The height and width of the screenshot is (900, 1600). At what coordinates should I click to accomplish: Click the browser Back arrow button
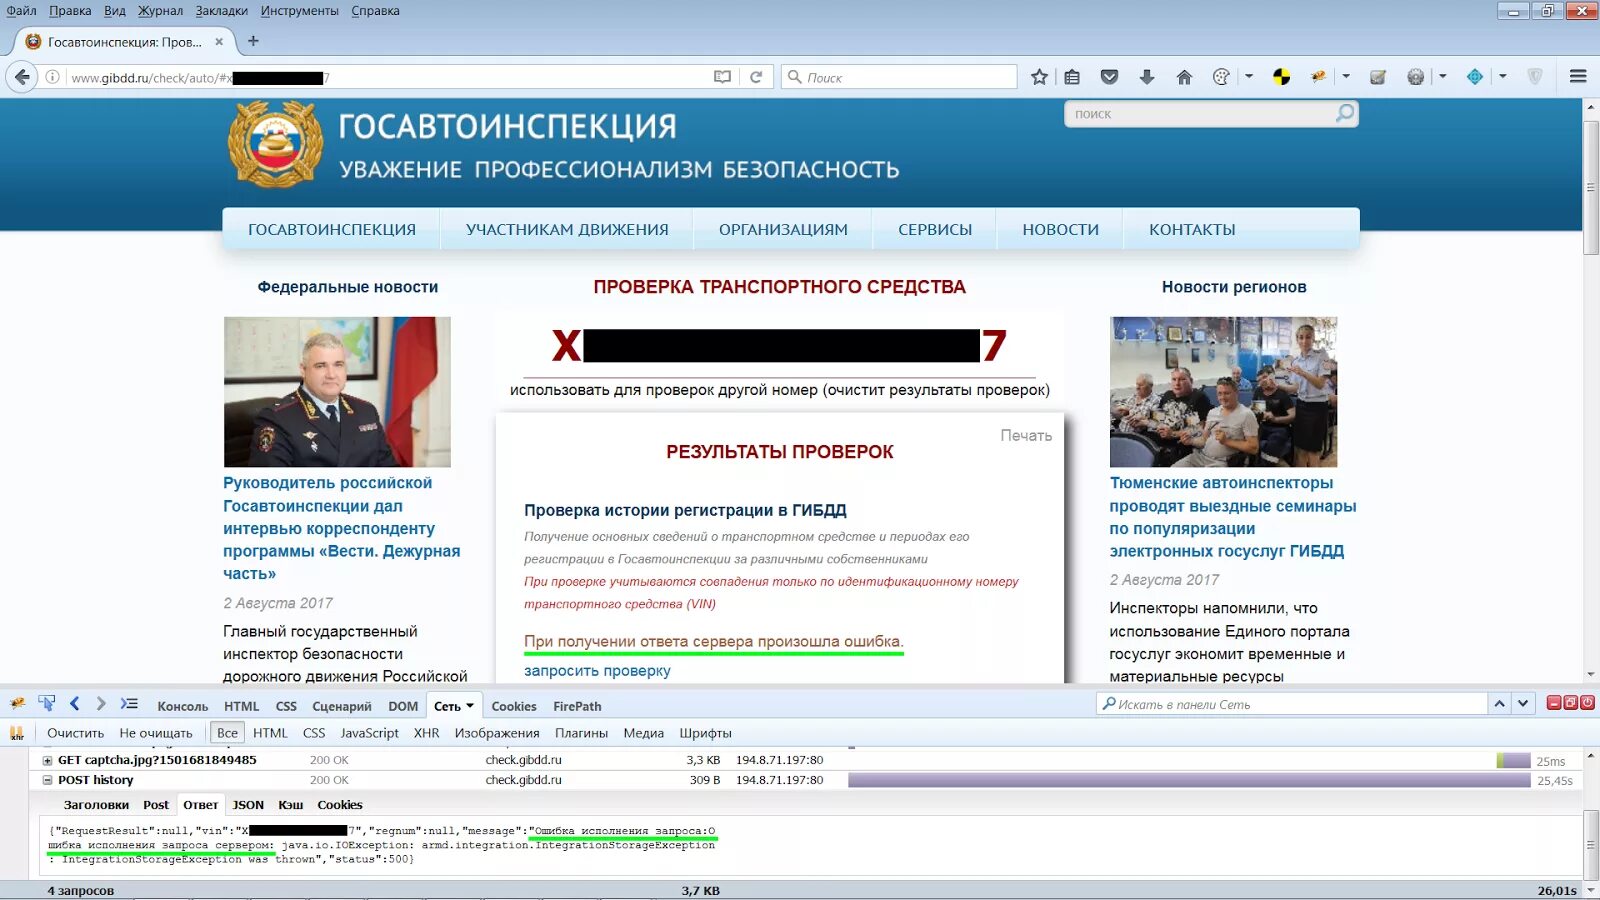(x=22, y=77)
